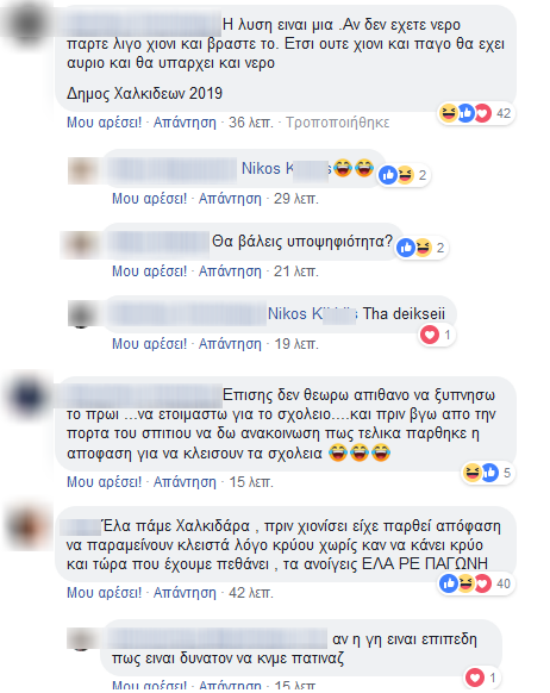Click heart reaction on flat earth reply
550x693 pixels.
482,677
